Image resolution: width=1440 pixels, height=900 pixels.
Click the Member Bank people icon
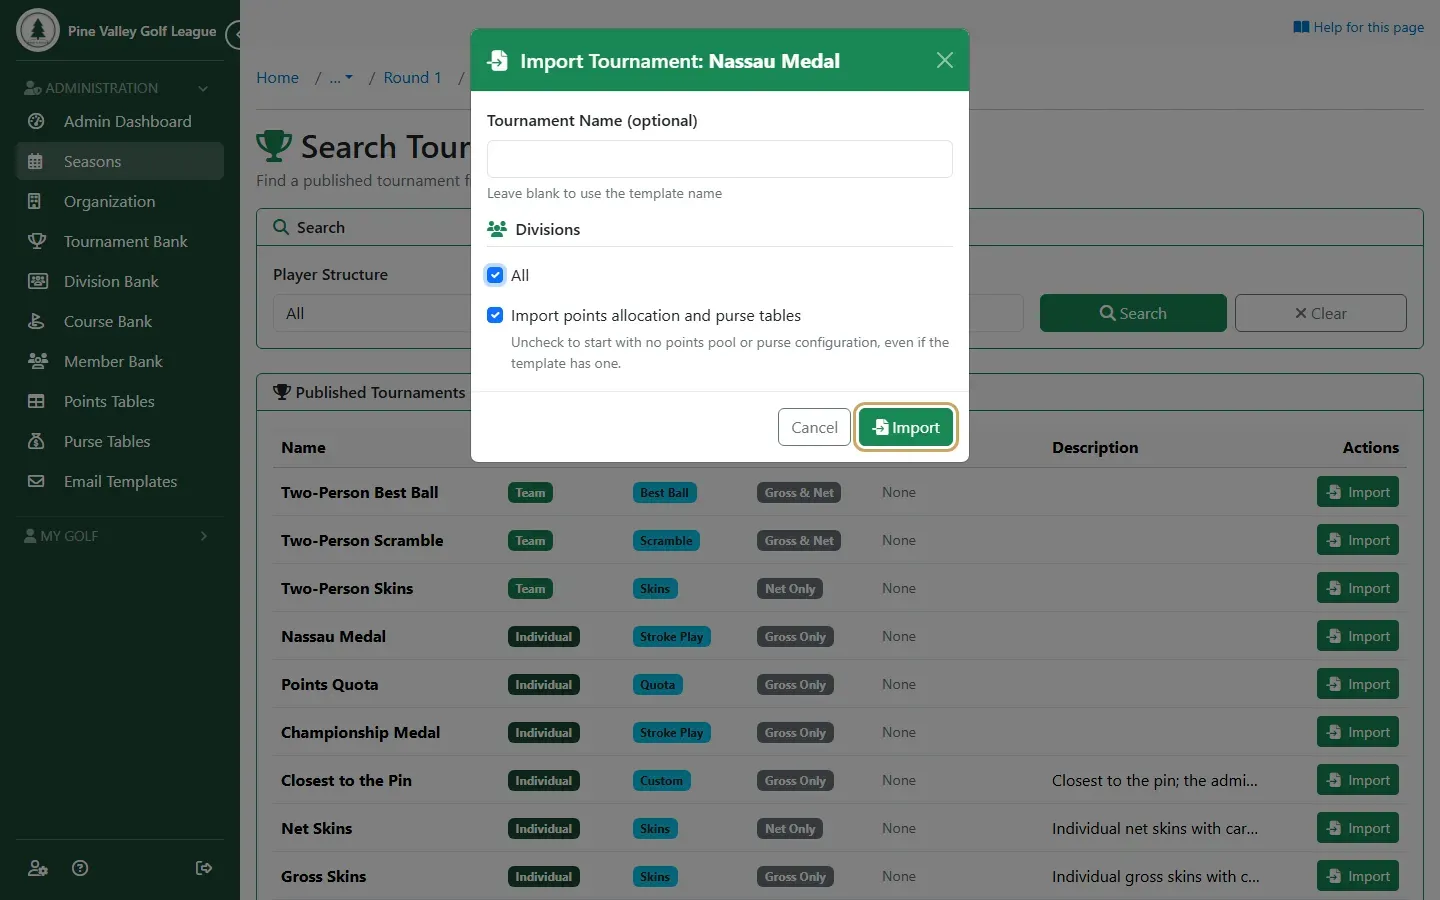[x=38, y=361]
